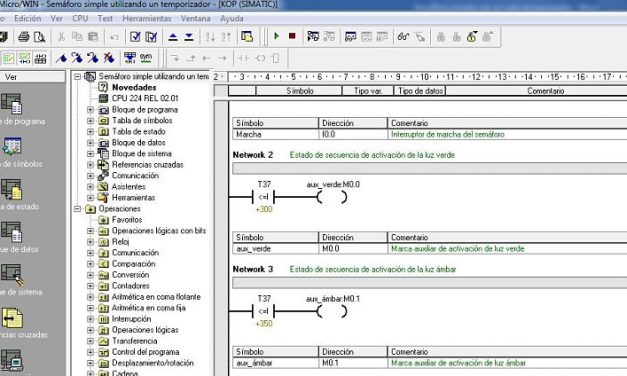Click the insert coil ladder icon
Image resolution: width=627 pixels, height=376 pixels.
[x=260, y=58]
